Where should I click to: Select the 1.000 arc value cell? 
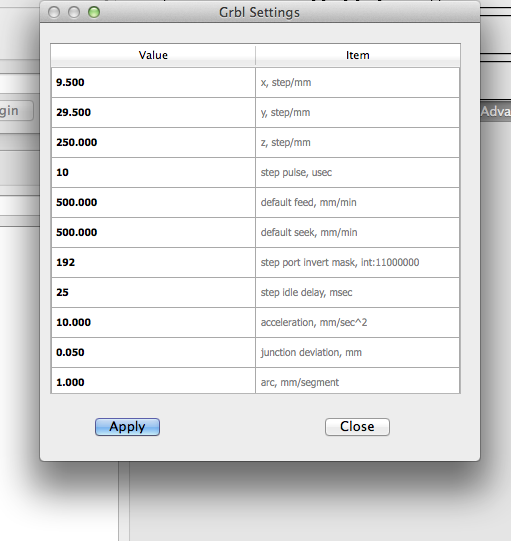153,381
